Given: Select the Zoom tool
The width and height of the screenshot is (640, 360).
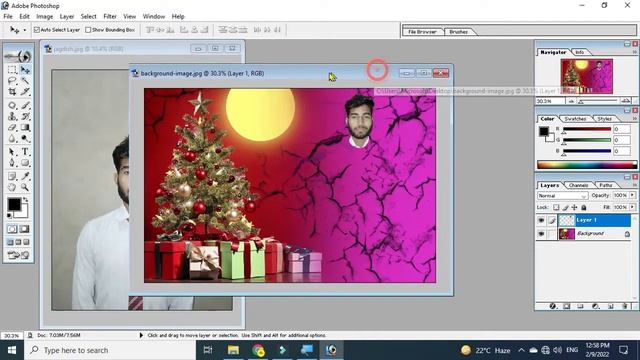Looking at the screenshot, I should click(x=25, y=187).
